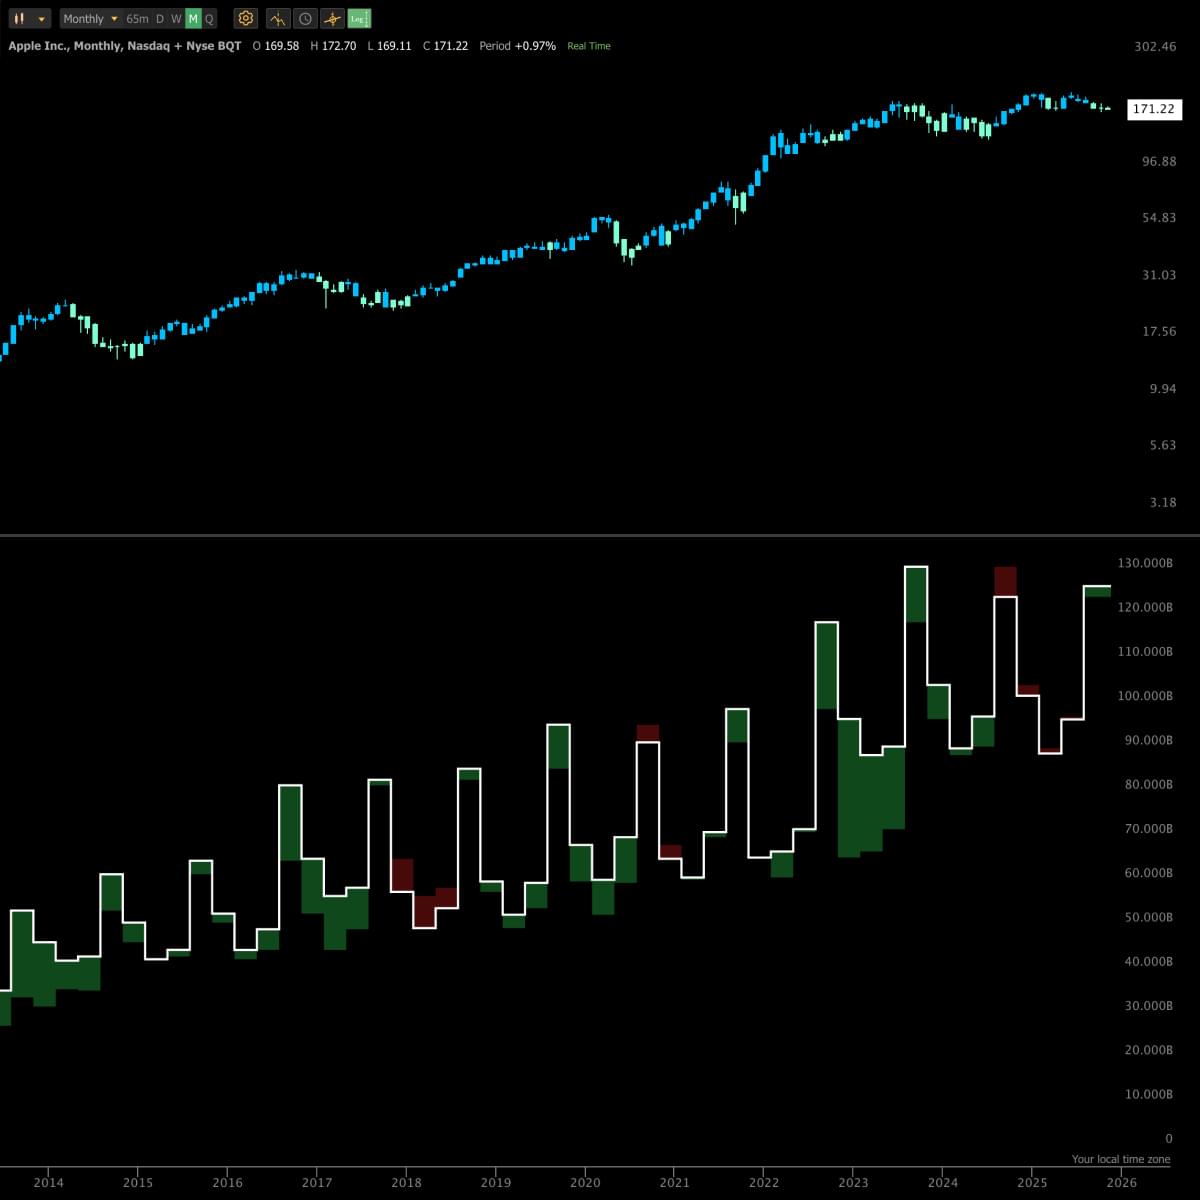The height and width of the screenshot is (1200, 1200).
Task: Toggle the D daily timeframe
Action: tap(160, 18)
